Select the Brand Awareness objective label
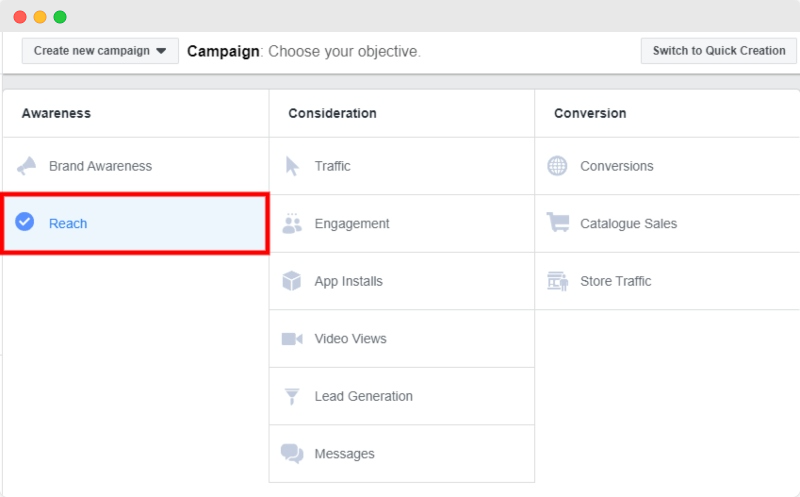Image resolution: width=800 pixels, height=497 pixels. point(101,166)
